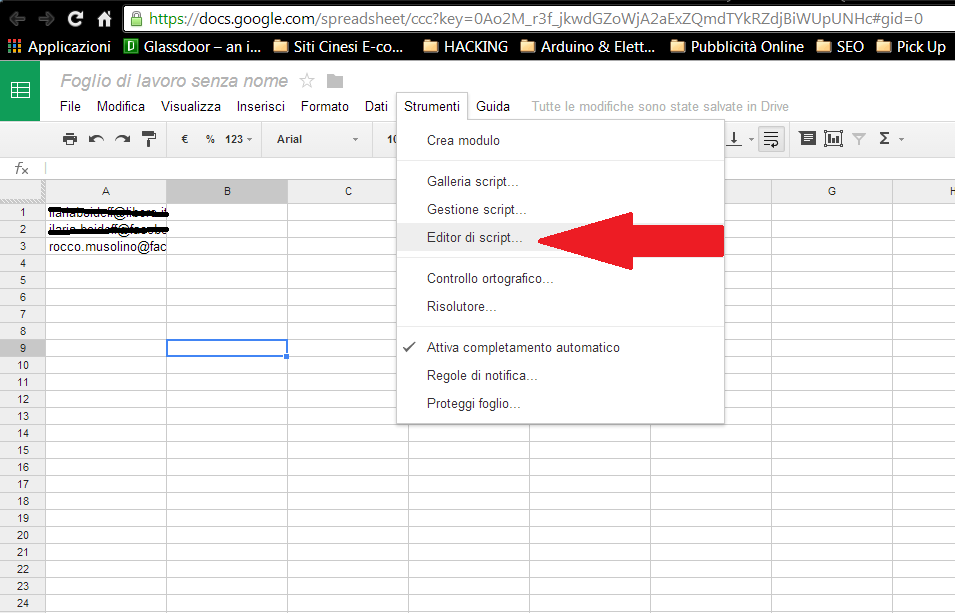Click the Applicazioni bookmarks button
Screen dimensions: 955x613
tap(59, 46)
